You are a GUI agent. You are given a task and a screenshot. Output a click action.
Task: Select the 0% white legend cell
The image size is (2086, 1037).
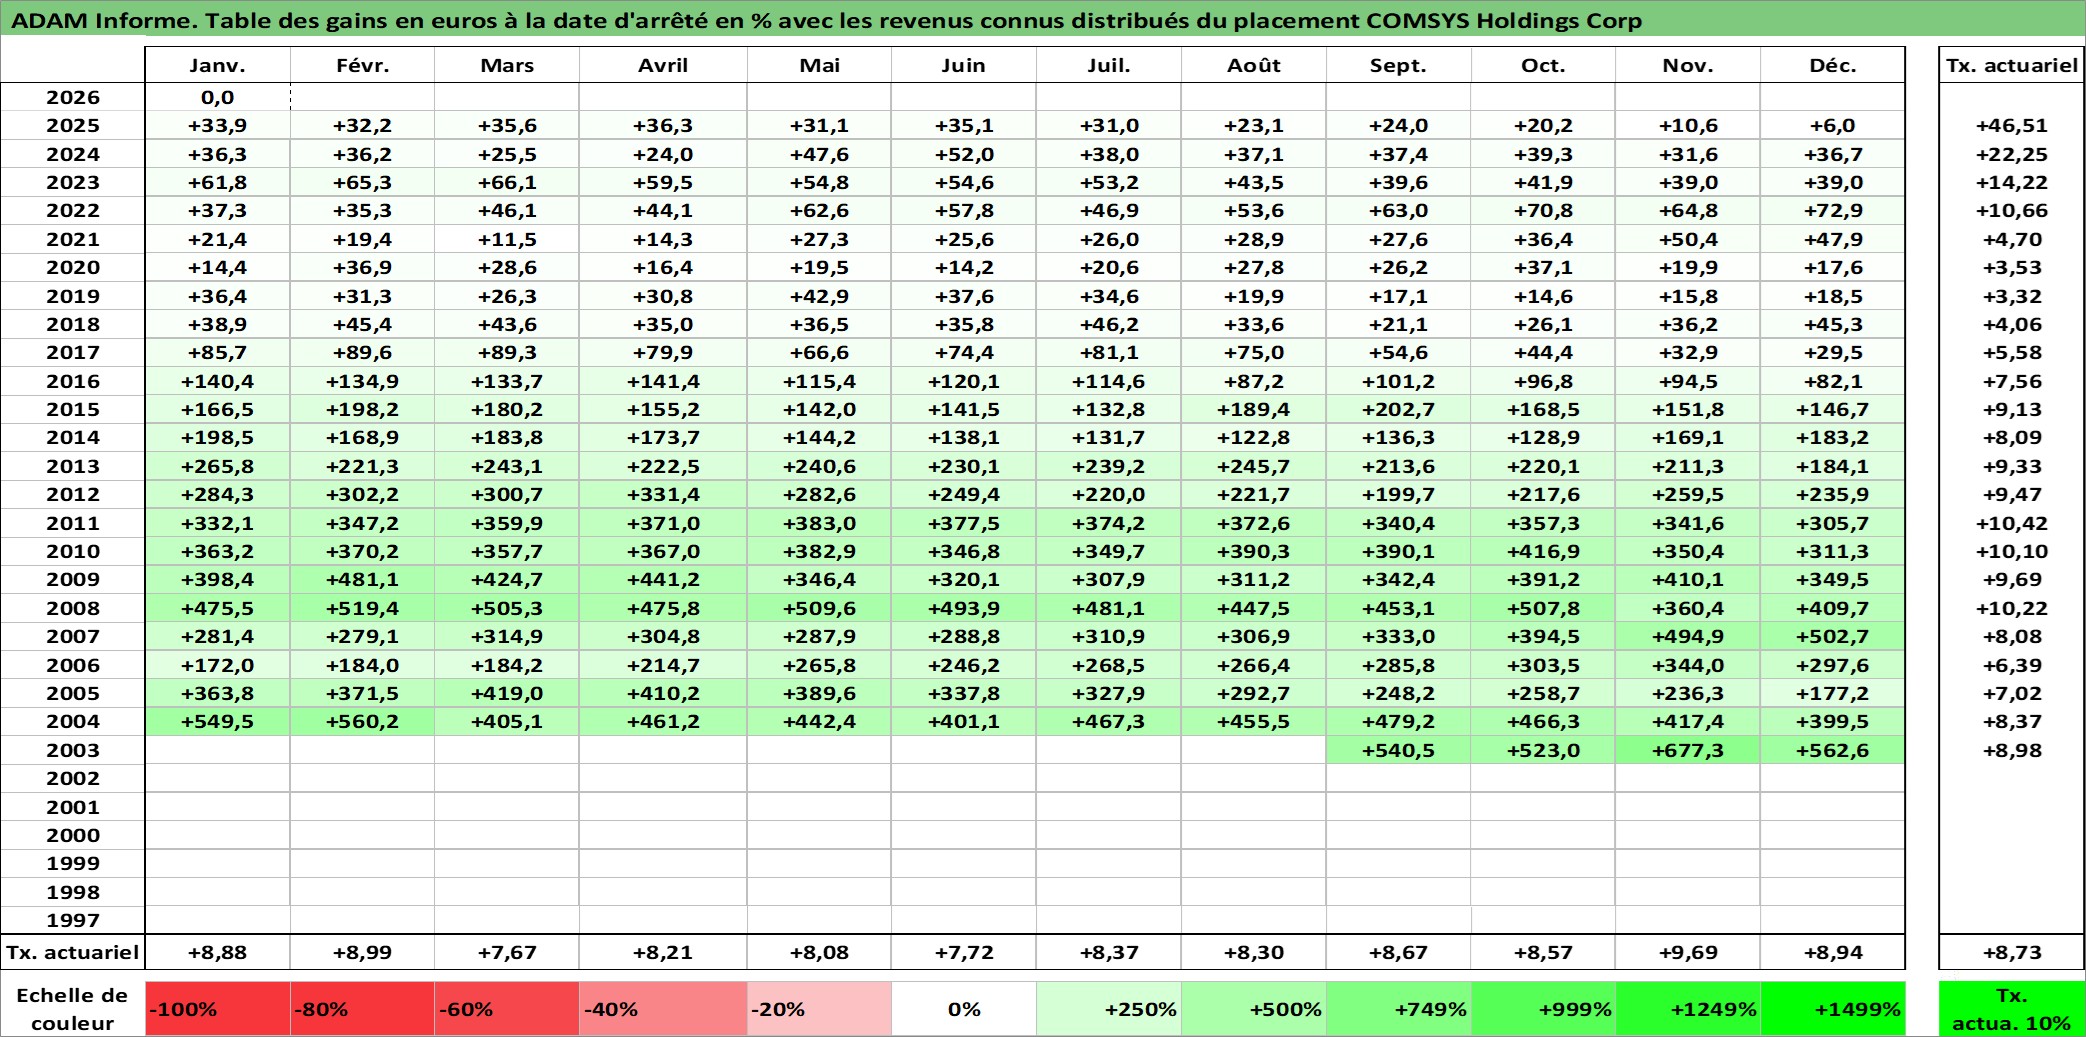coord(963,1008)
